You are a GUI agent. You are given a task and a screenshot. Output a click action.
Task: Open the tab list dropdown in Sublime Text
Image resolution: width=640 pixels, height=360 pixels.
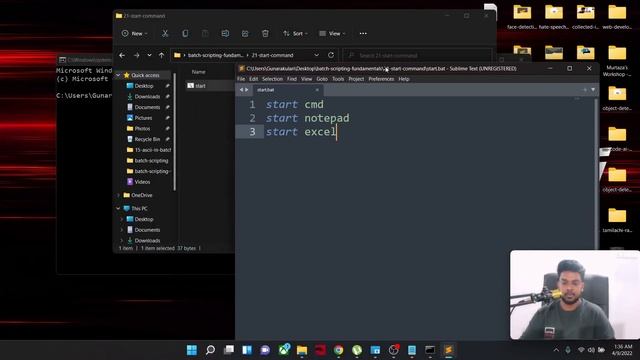(593, 90)
